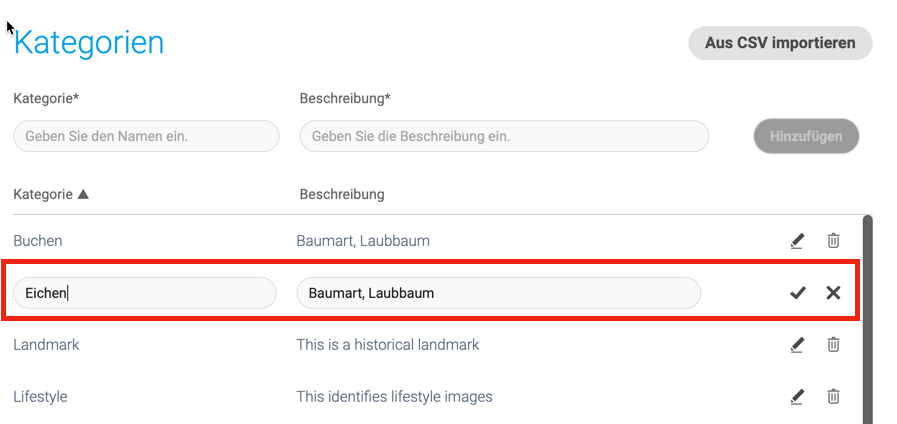Click the Hinzufügen button
The image size is (897, 424).
pyautogui.click(x=806, y=136)
